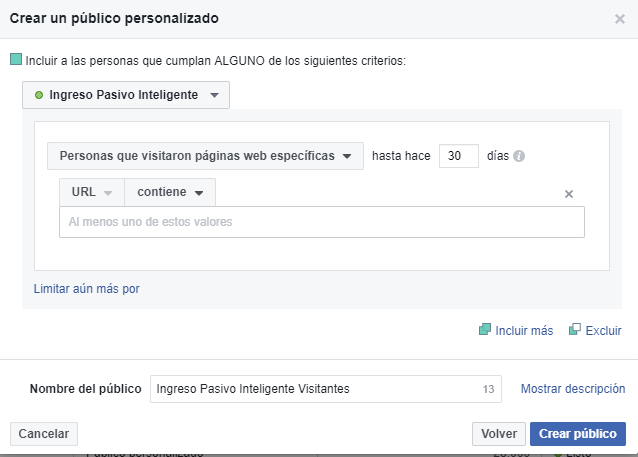638x457 pixels.
Task: Click the Volver button
Action: pos(499,434)
